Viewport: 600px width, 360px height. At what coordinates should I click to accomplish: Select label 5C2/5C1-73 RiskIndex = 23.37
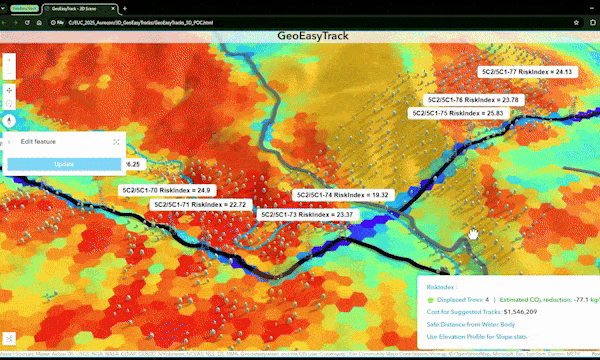pos(307,215)
